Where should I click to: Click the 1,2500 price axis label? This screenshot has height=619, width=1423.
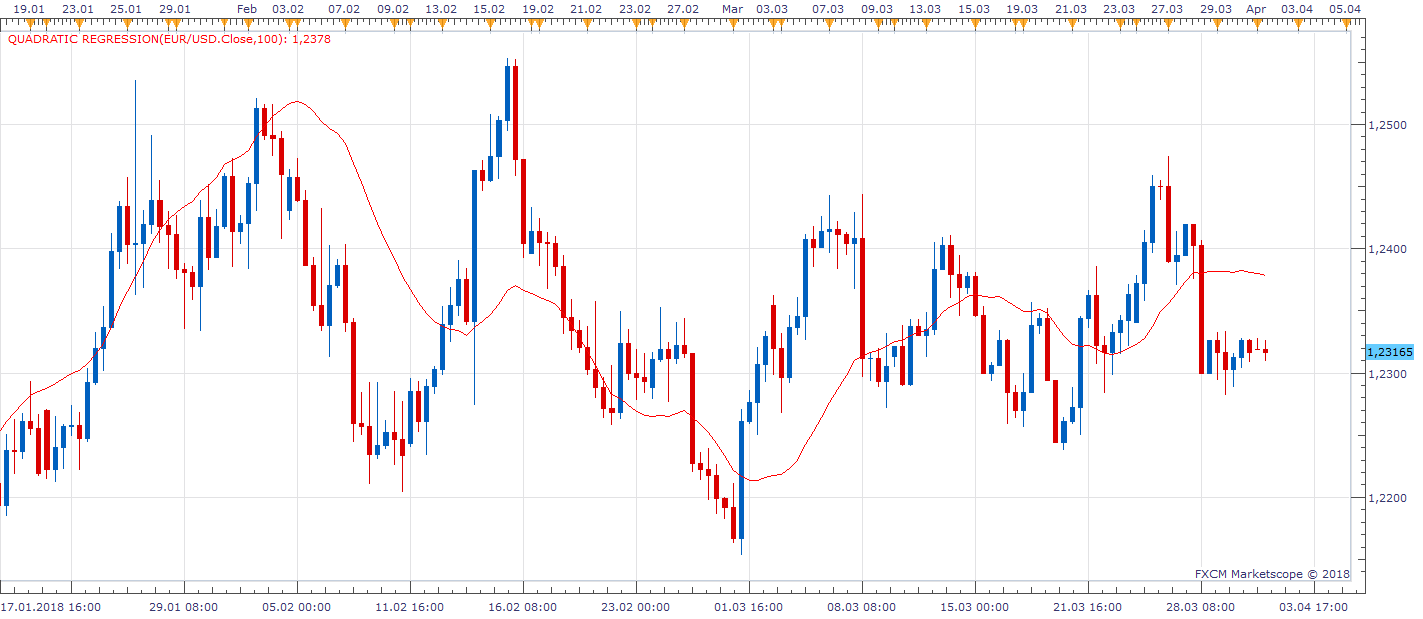pos(1387,125)
